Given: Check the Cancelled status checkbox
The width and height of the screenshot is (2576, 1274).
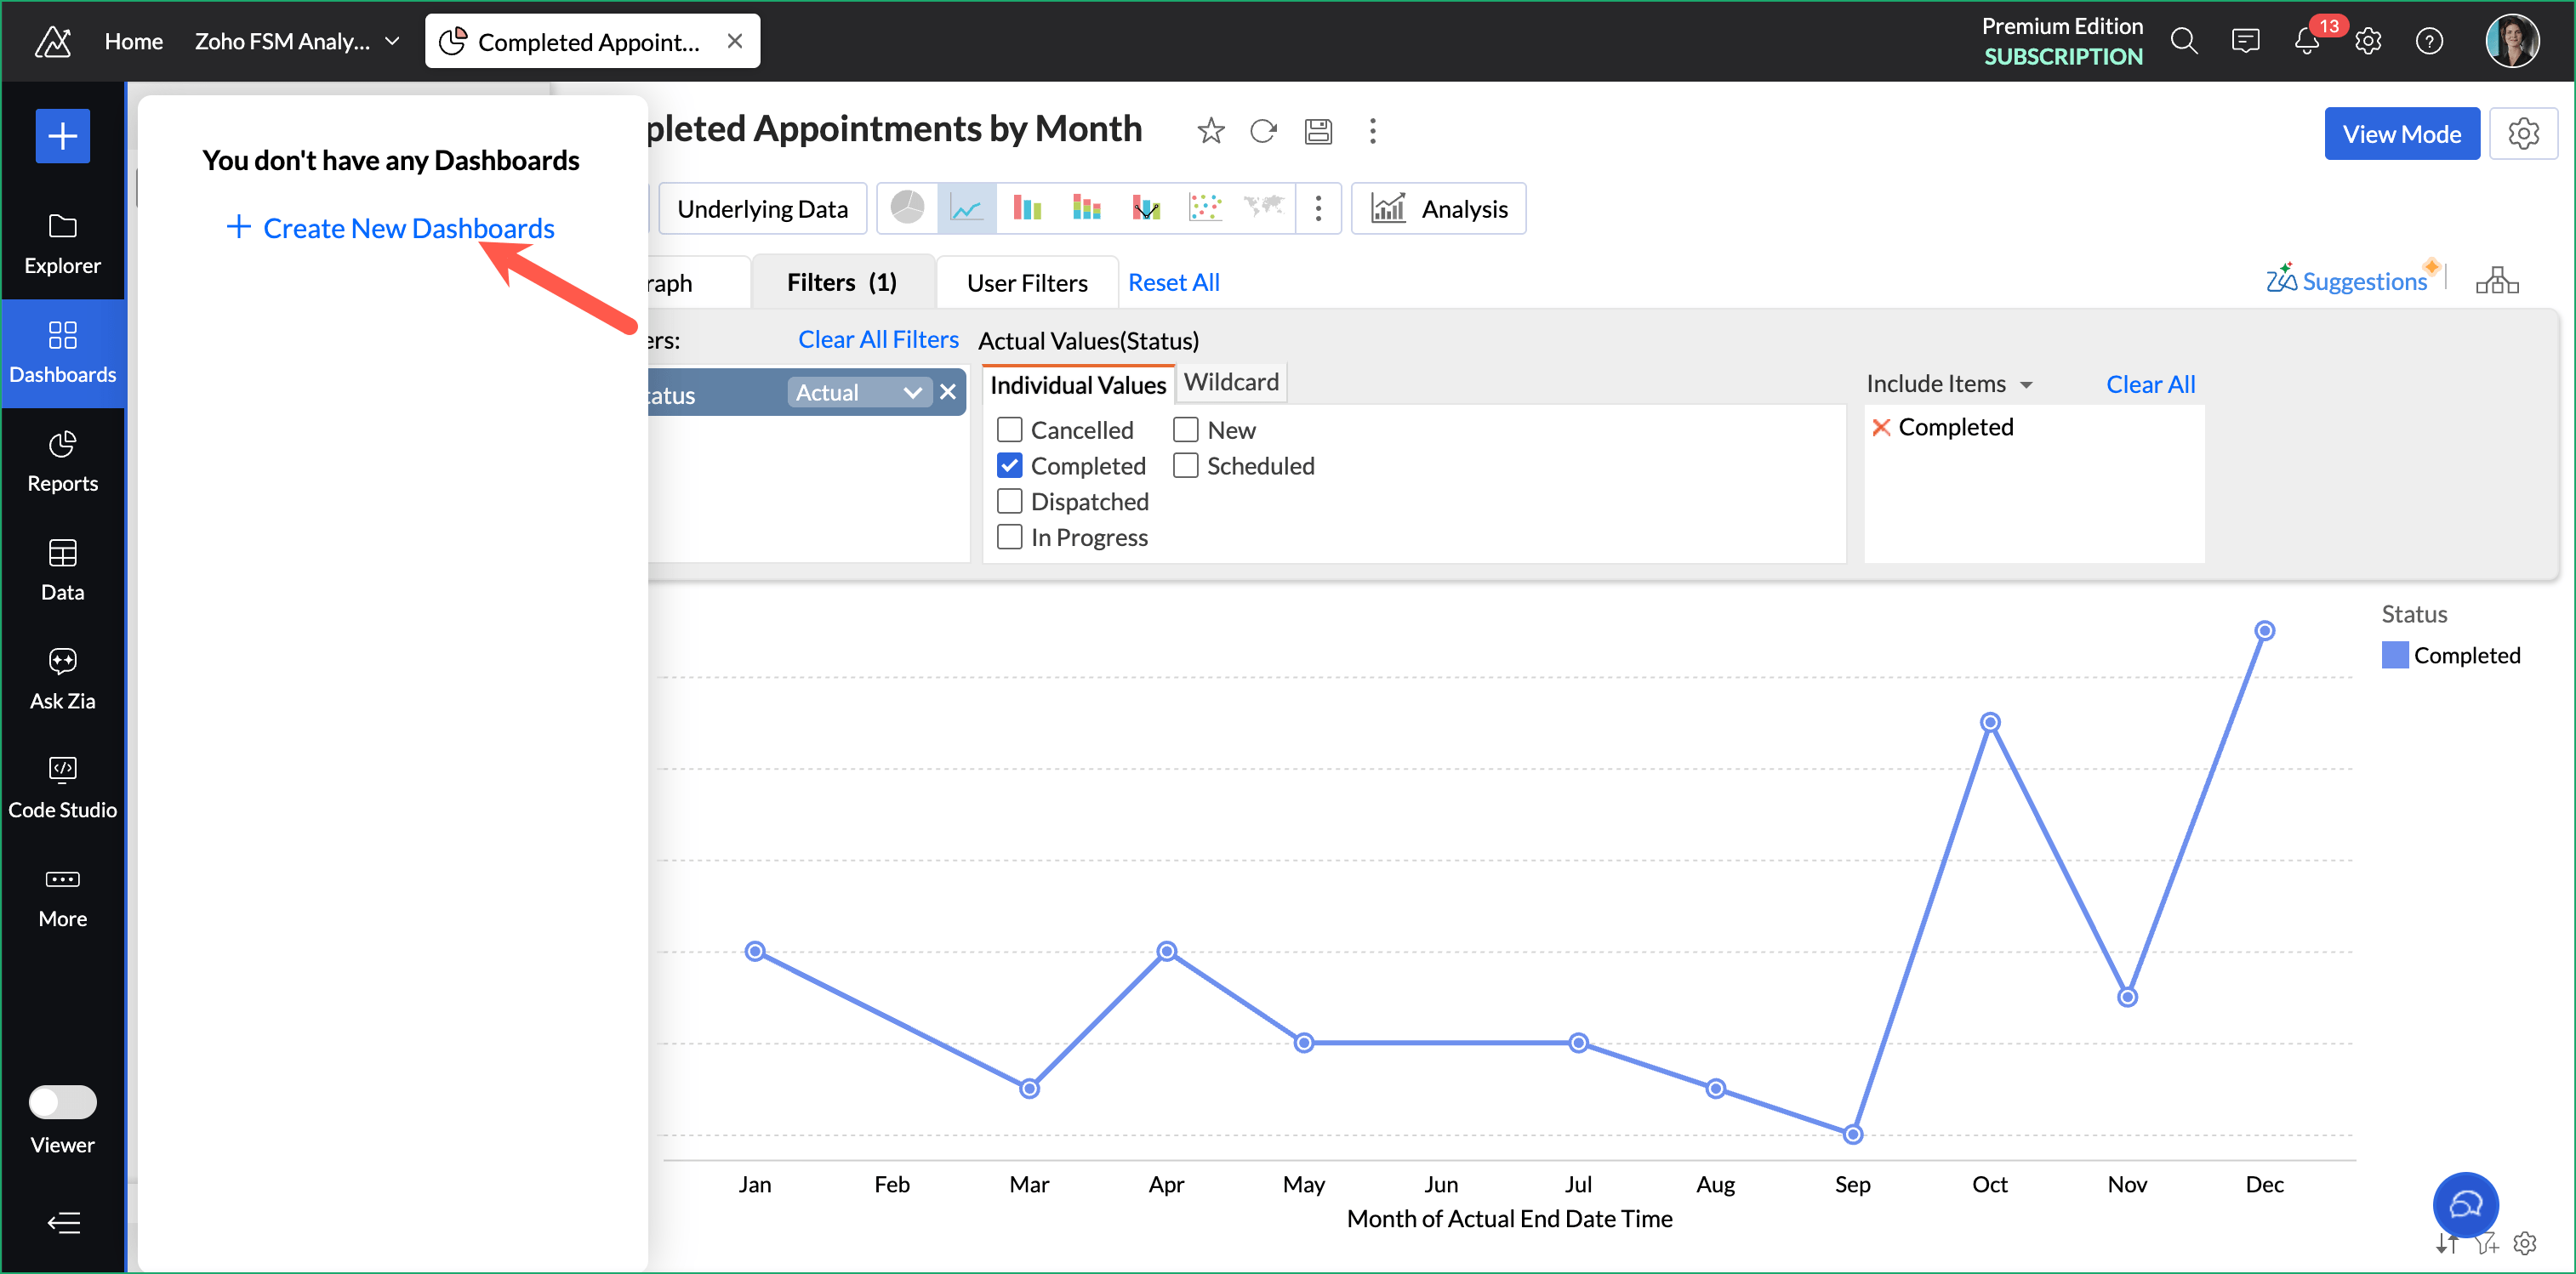Looking at the screenshot, I should pos(1010,430).
